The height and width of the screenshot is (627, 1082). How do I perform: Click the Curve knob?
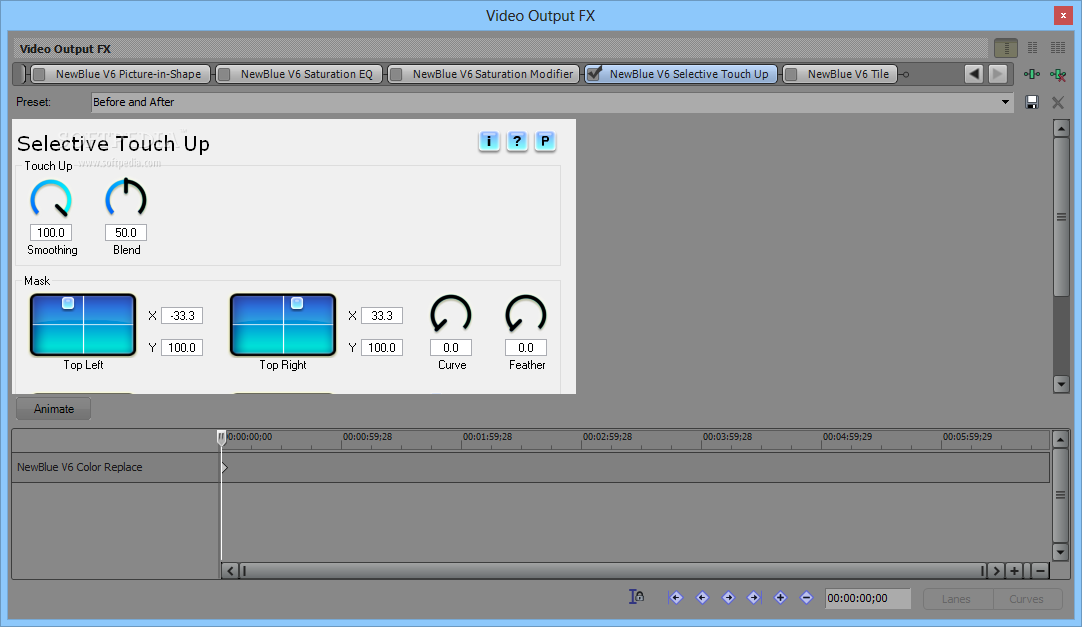451,315
